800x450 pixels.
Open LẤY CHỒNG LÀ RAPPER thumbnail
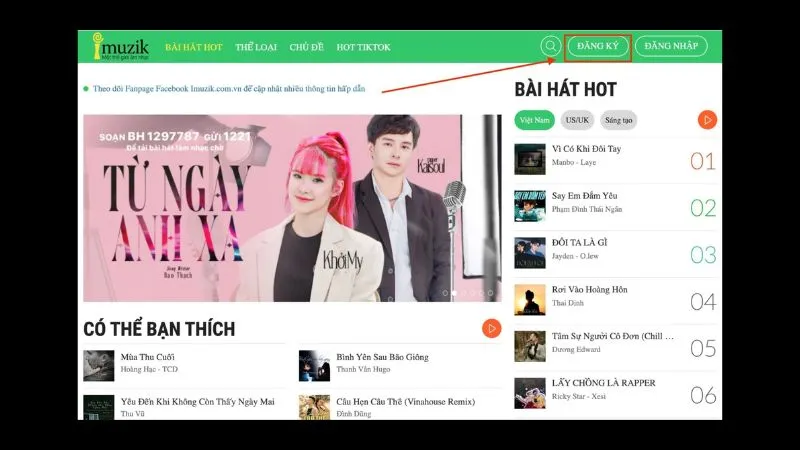pos(530,393)
